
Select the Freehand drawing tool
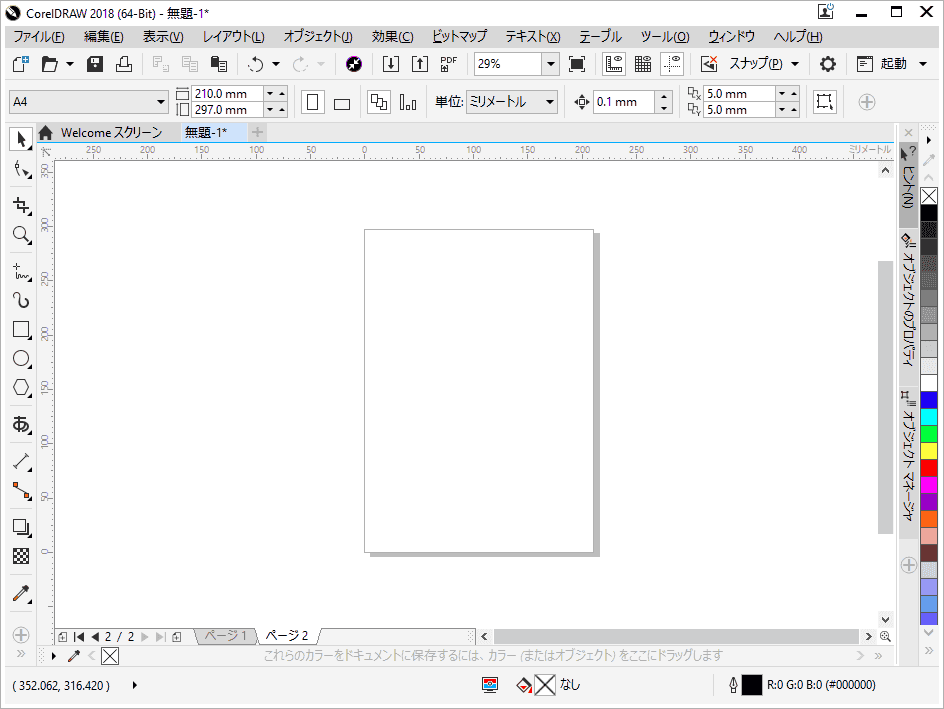[21, 272]
